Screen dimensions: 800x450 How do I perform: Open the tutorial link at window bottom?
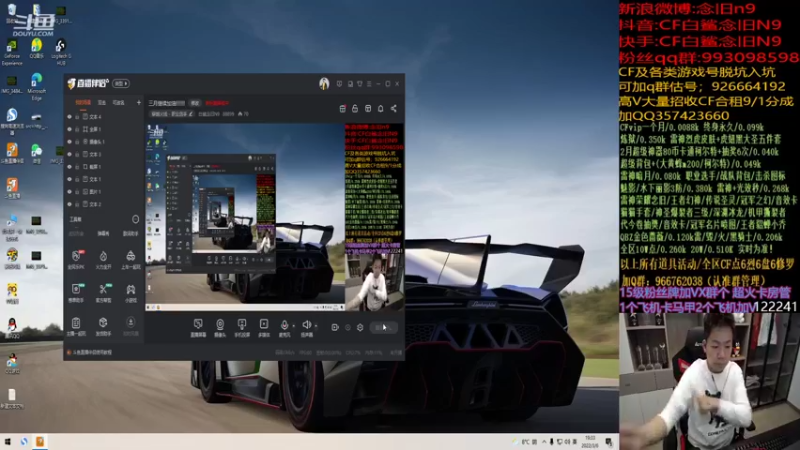pos(91,353)
